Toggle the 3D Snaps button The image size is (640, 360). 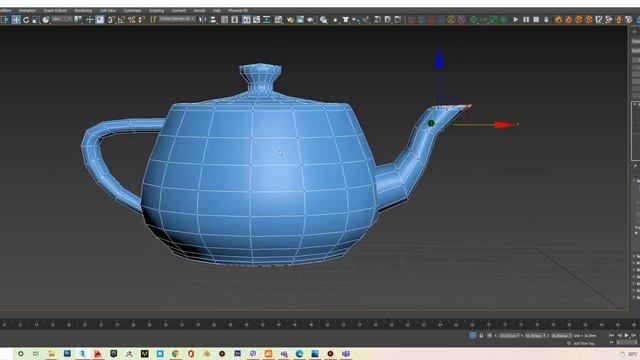coord(111,20)
